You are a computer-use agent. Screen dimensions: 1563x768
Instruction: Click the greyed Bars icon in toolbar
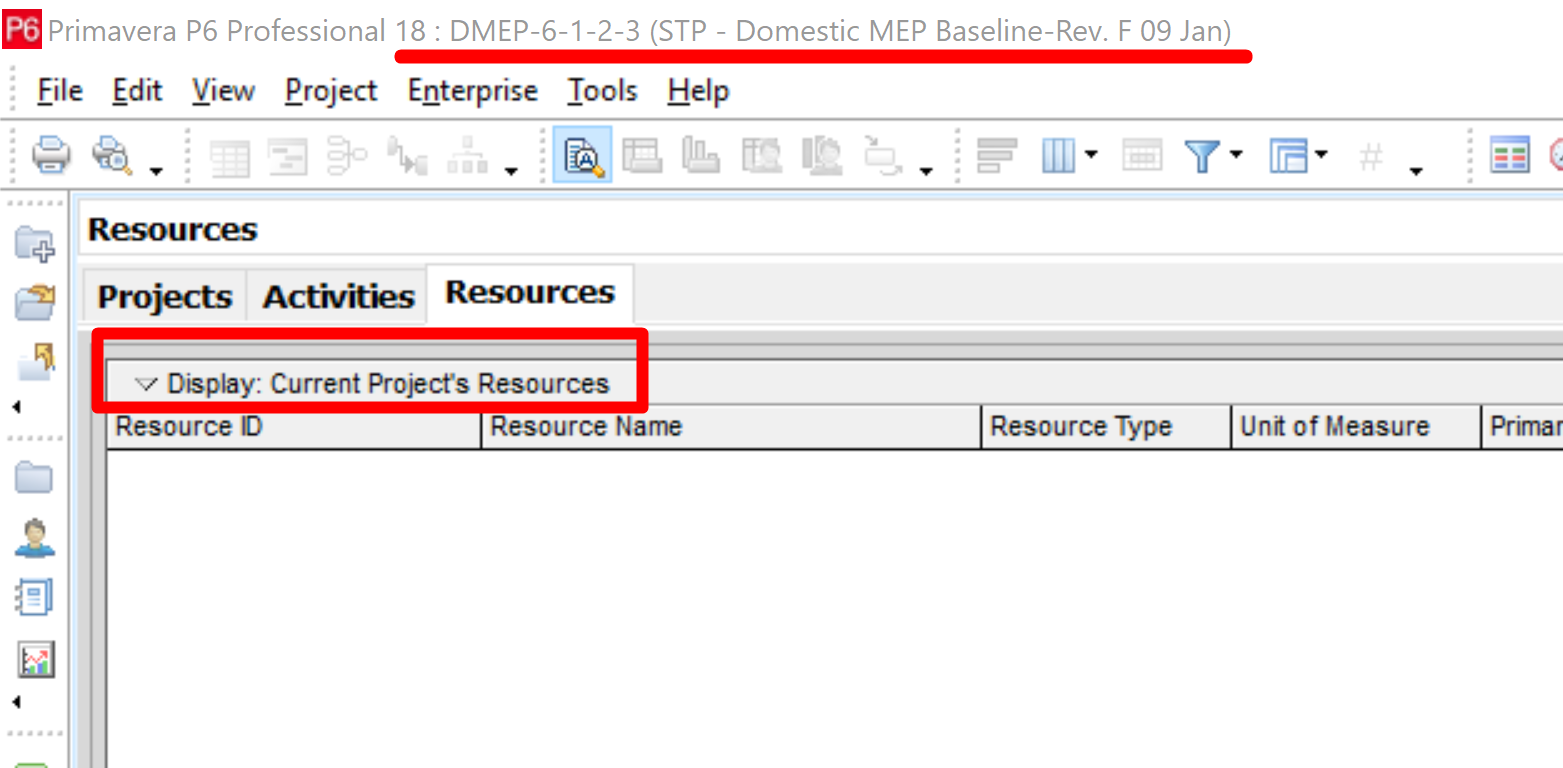[996, 156]
